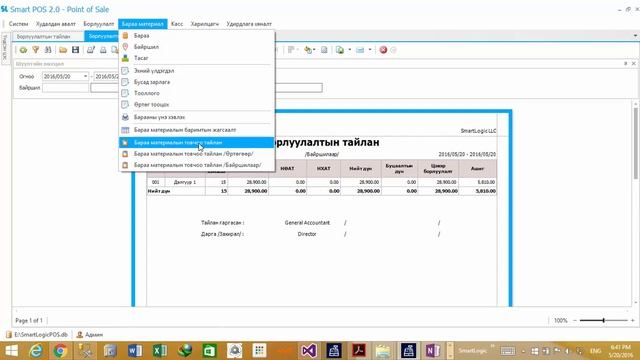Image resolution: width=640 pixels, height=360 pixels.
Task: Click the zoom in plus button
Action: (633, 320)
